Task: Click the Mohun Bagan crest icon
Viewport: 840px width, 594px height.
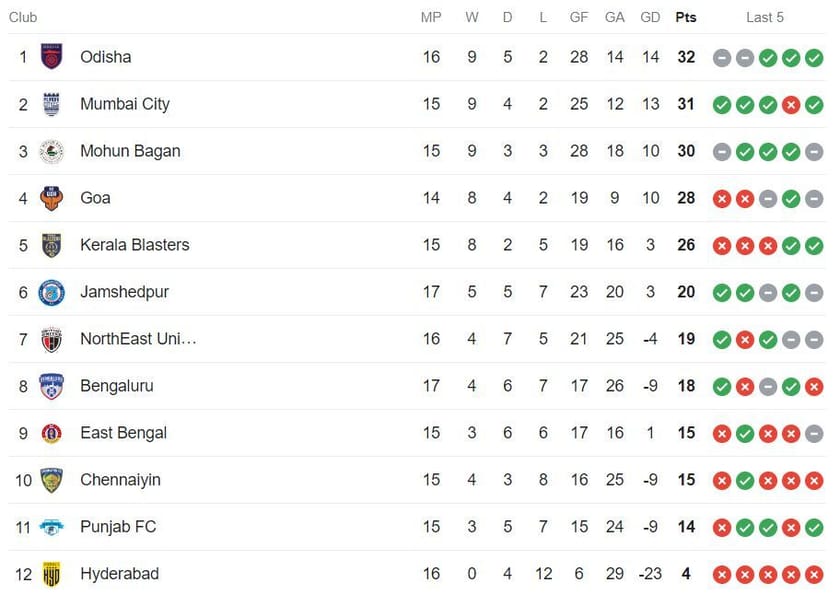Action: pyautogui.click(x=51, y=151)
